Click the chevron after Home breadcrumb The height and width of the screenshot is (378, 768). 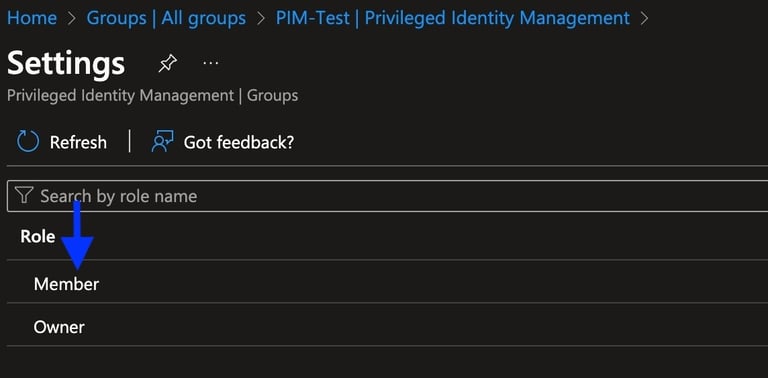tap(72, 19)
